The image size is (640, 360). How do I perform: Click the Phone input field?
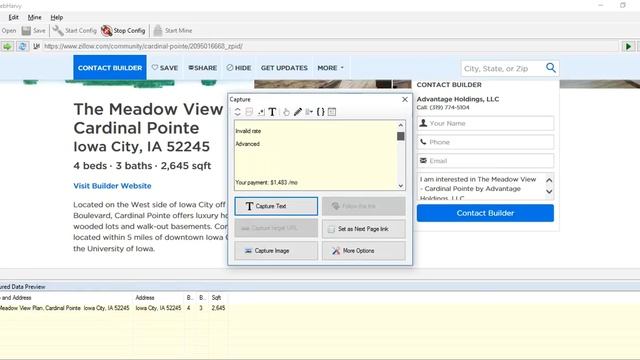point(485,142)
